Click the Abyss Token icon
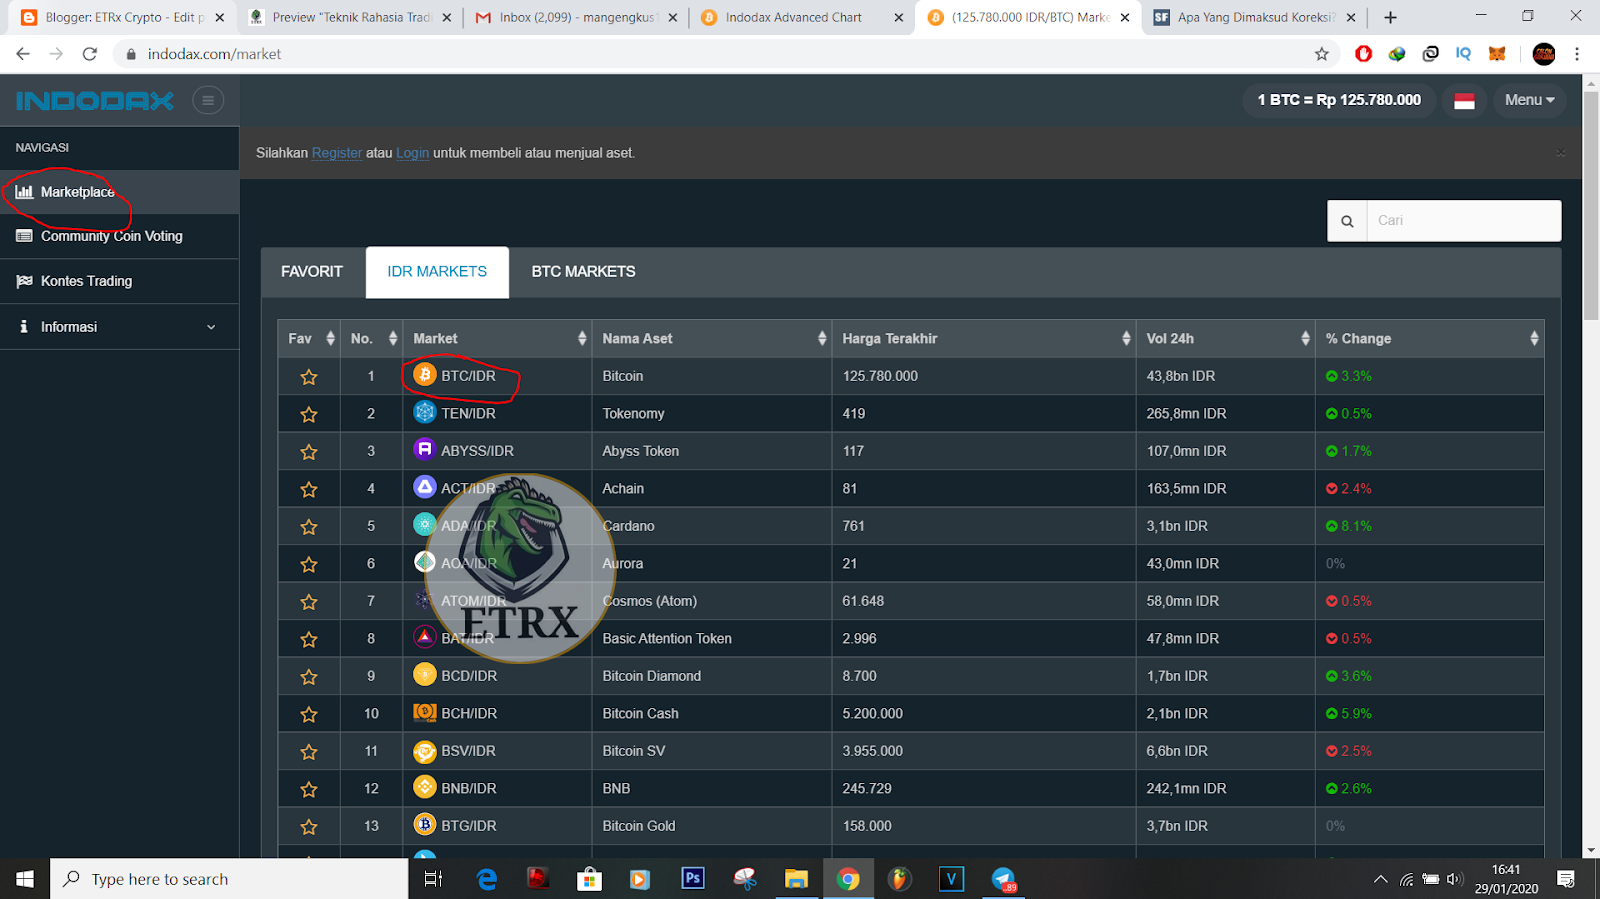This screenshot has height=899, width=1600. coord(425,449)
